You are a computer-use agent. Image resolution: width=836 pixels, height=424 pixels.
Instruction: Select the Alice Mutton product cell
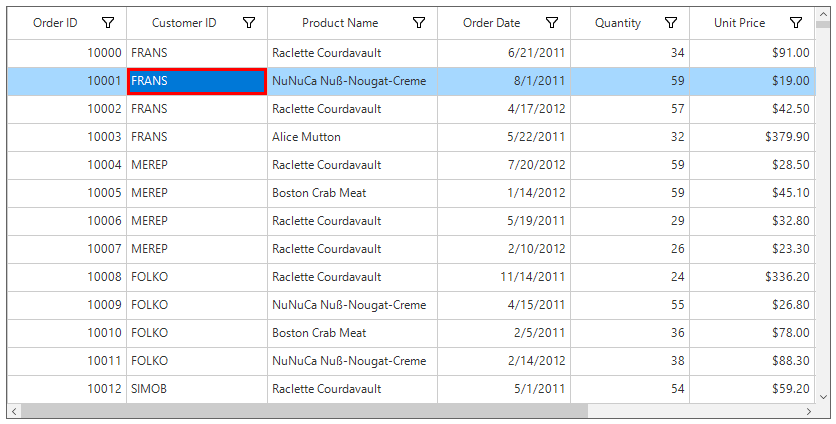[352, 137]
